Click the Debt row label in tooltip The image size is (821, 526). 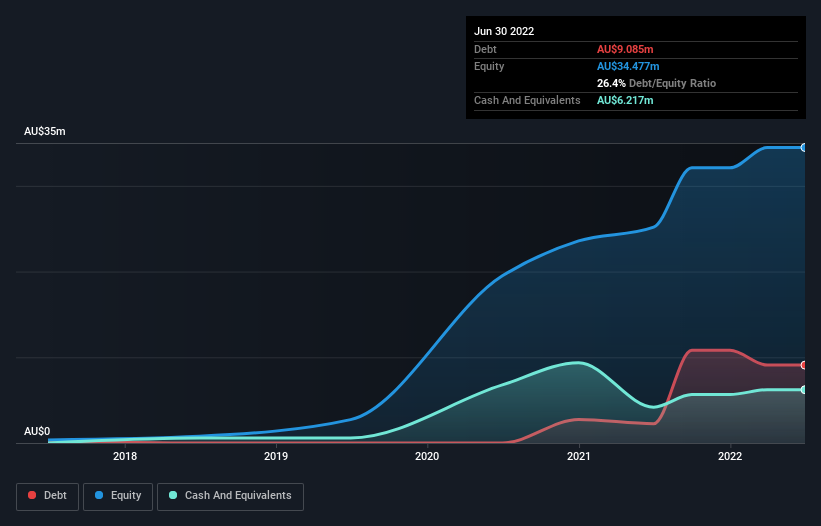(485, 49)
